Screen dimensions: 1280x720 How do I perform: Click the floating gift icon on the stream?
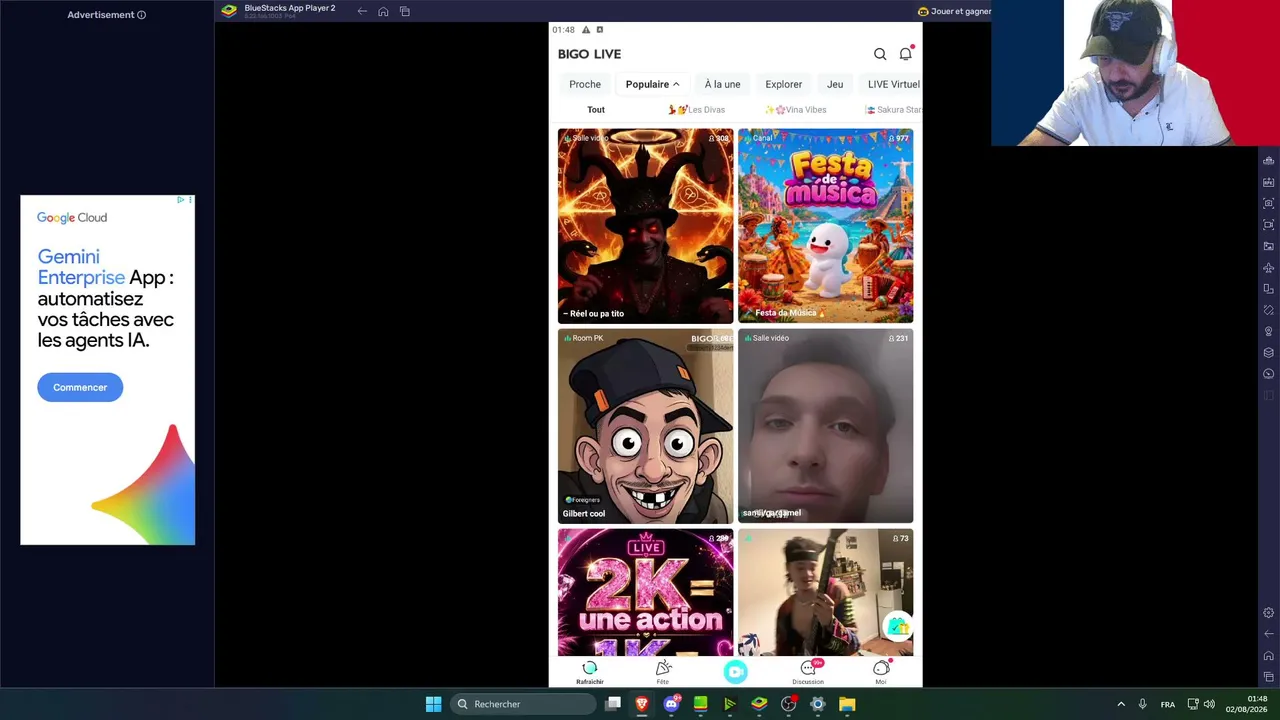[x=898, y=626]
